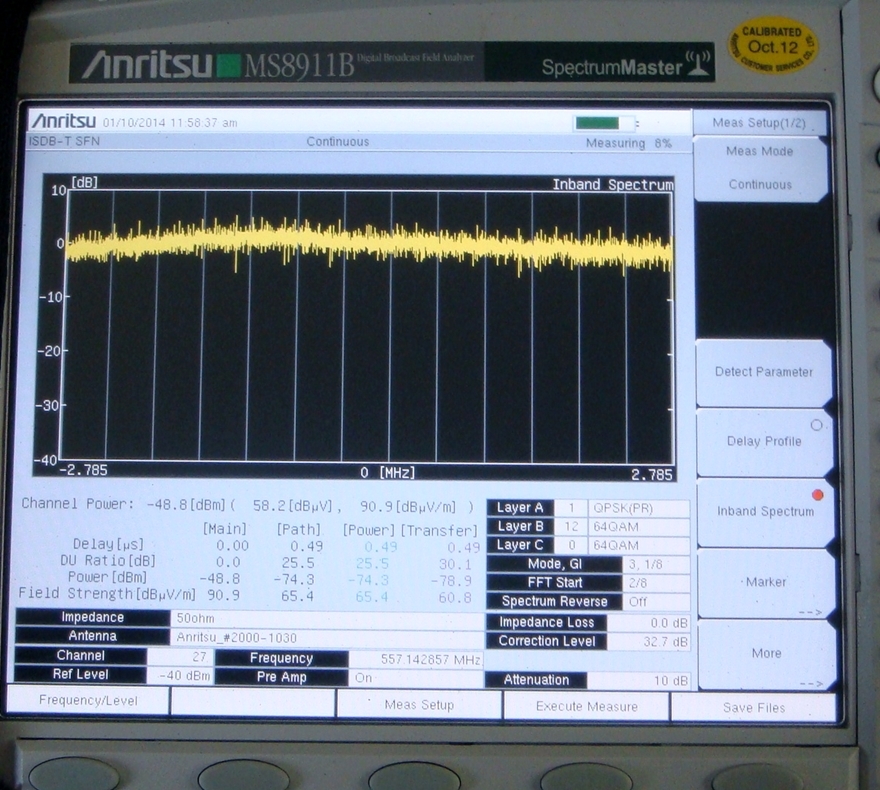This screenshot has width=880, height=790.
Task: Click the -2.785 axis start label
Action: coord(83,470)
